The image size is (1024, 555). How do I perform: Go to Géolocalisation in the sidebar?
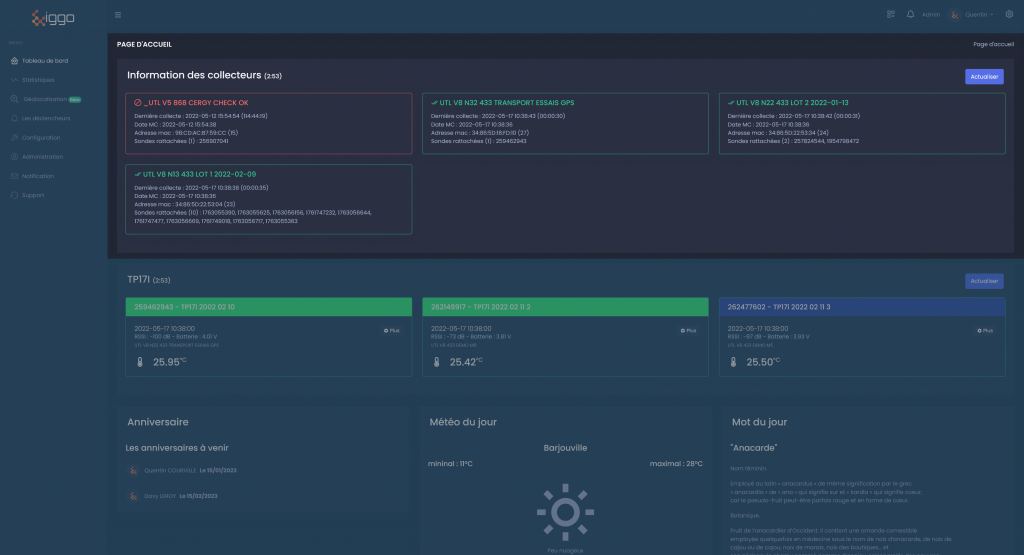[x=44, y=99]
